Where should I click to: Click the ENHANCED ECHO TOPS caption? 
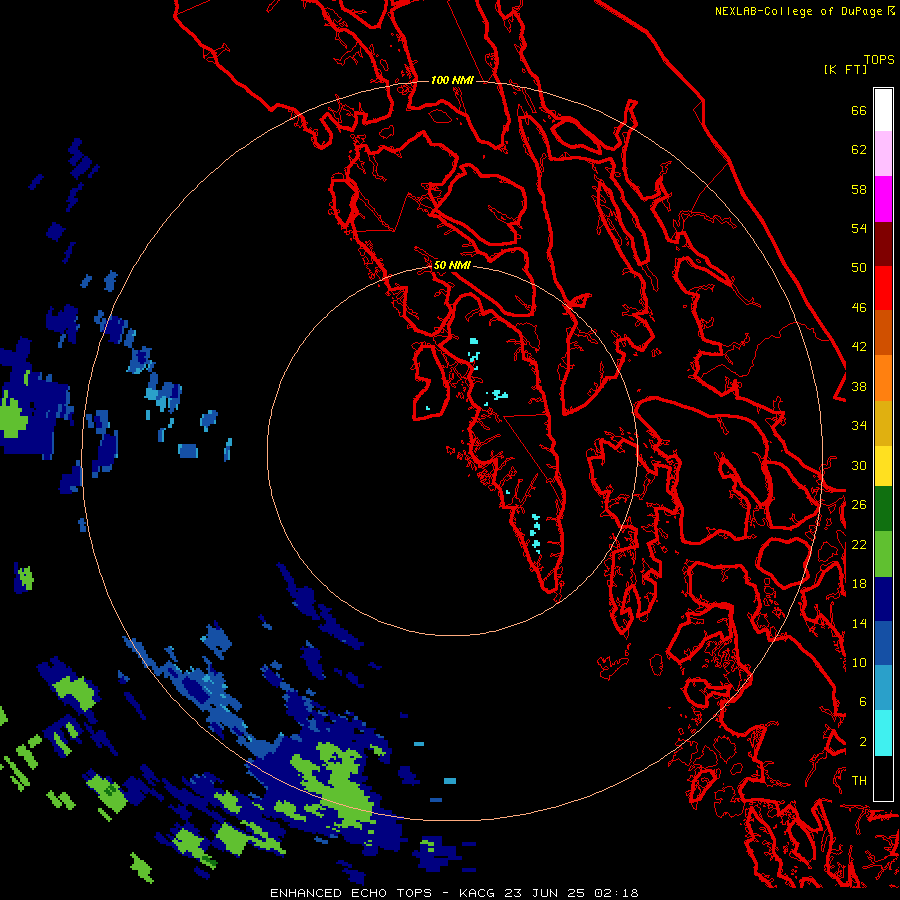click(351, 893)
